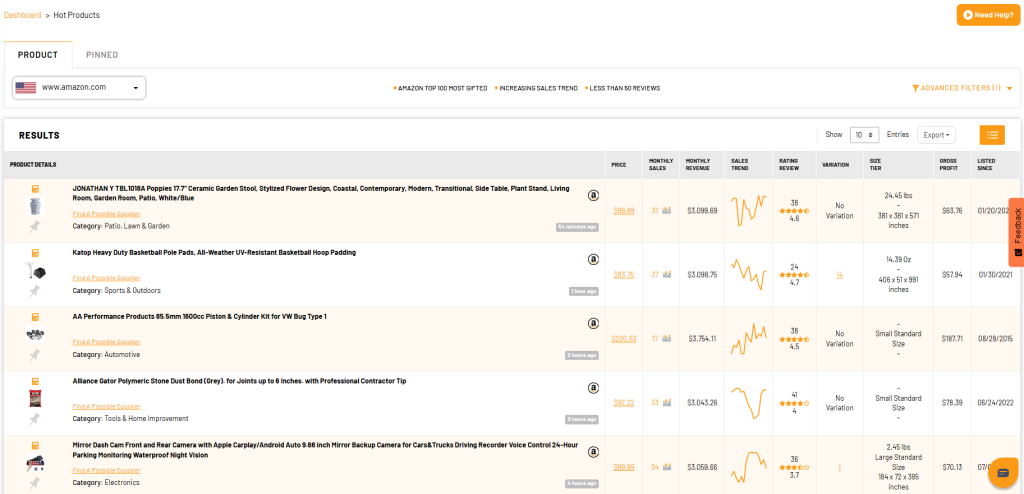Open the chat widget bubble

click(1003, 473)
